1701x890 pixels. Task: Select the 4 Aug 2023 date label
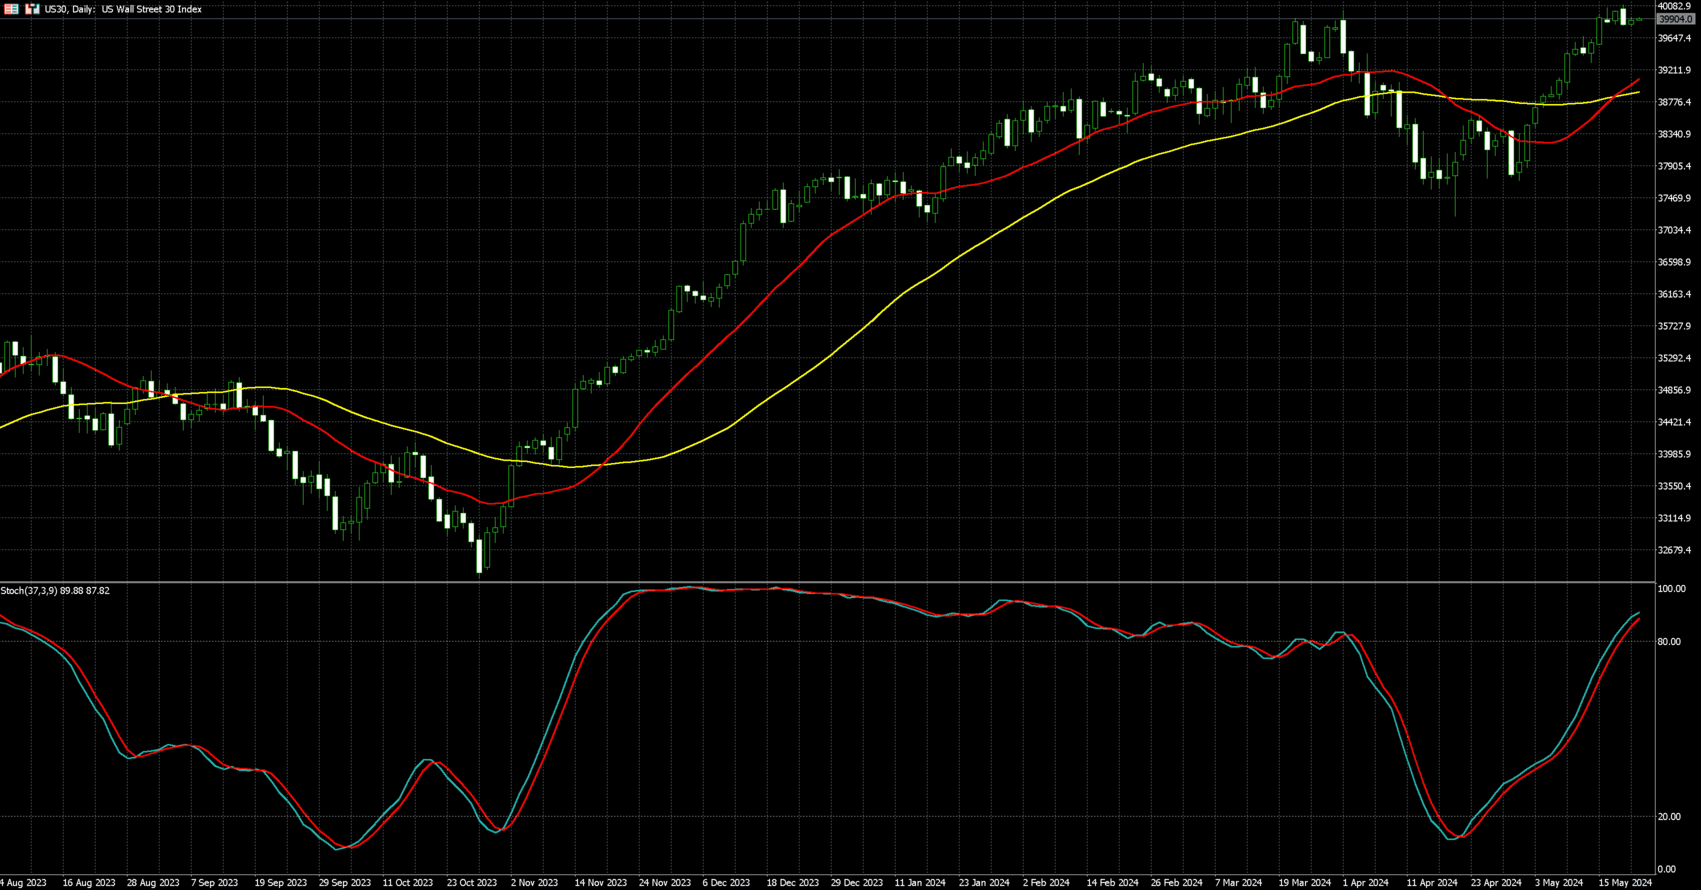click(23, 883)
